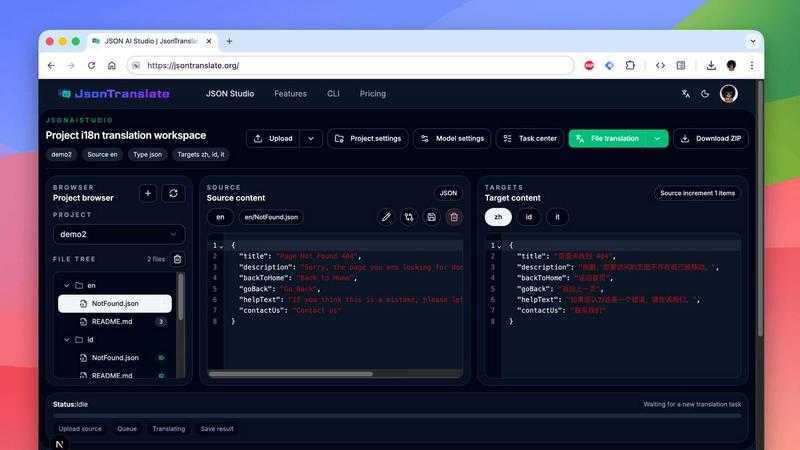Click the source editor horizontal scrollbar
The width and height of the screenshot is (800, 450).
[x=291, y=374]
